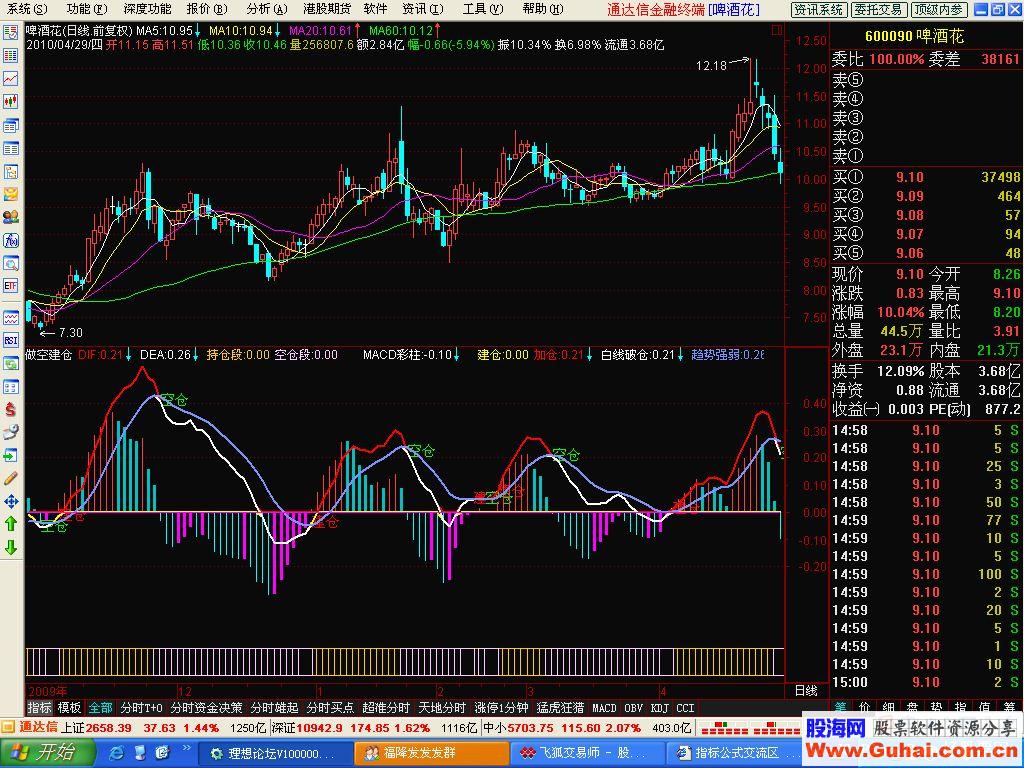Select the pencil drawing tool
The width and height of the screenshot is (1024, 768).
click(10, 478)
